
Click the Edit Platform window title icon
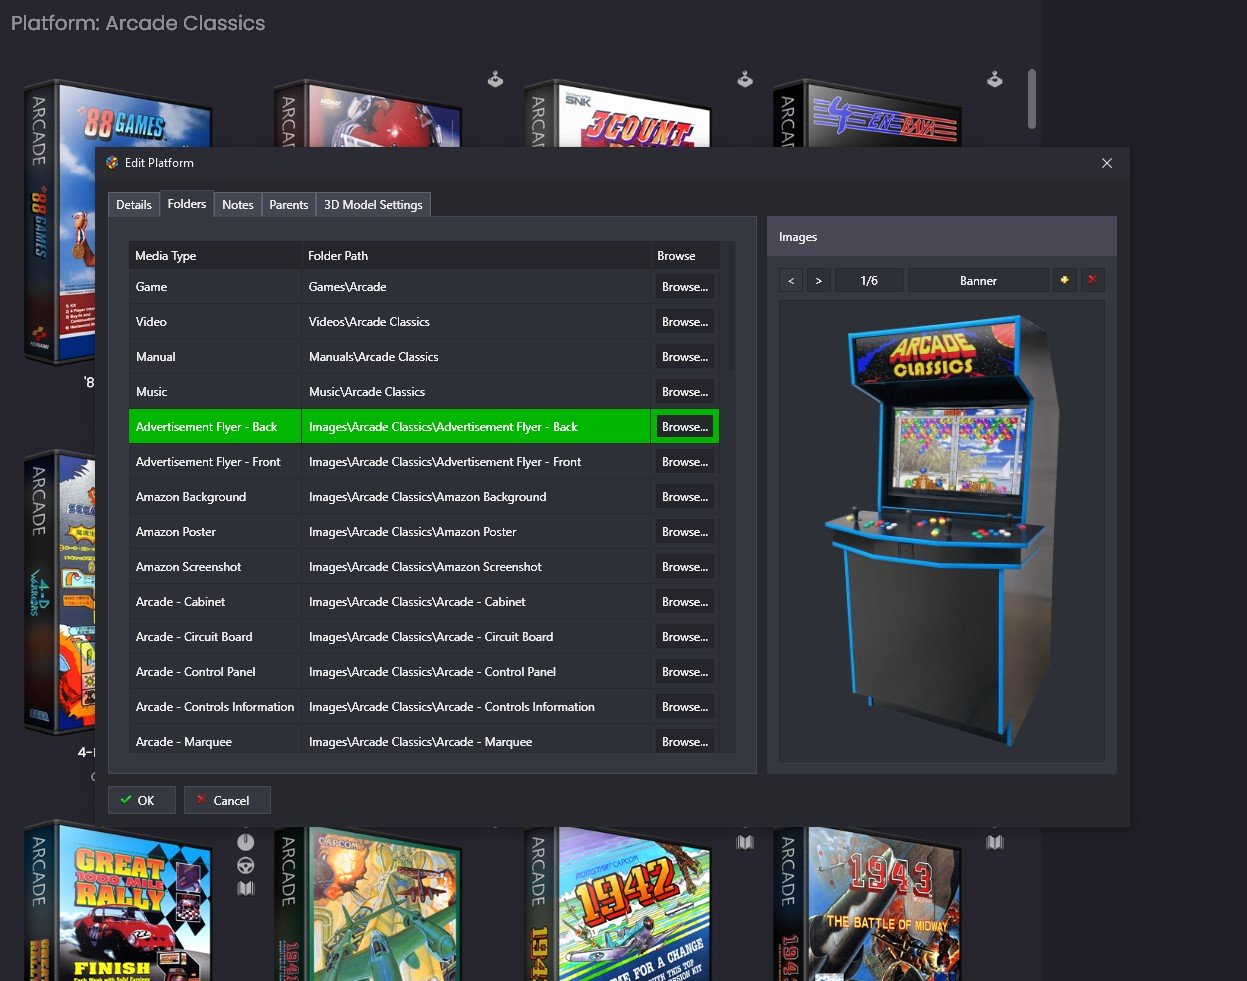112,163
